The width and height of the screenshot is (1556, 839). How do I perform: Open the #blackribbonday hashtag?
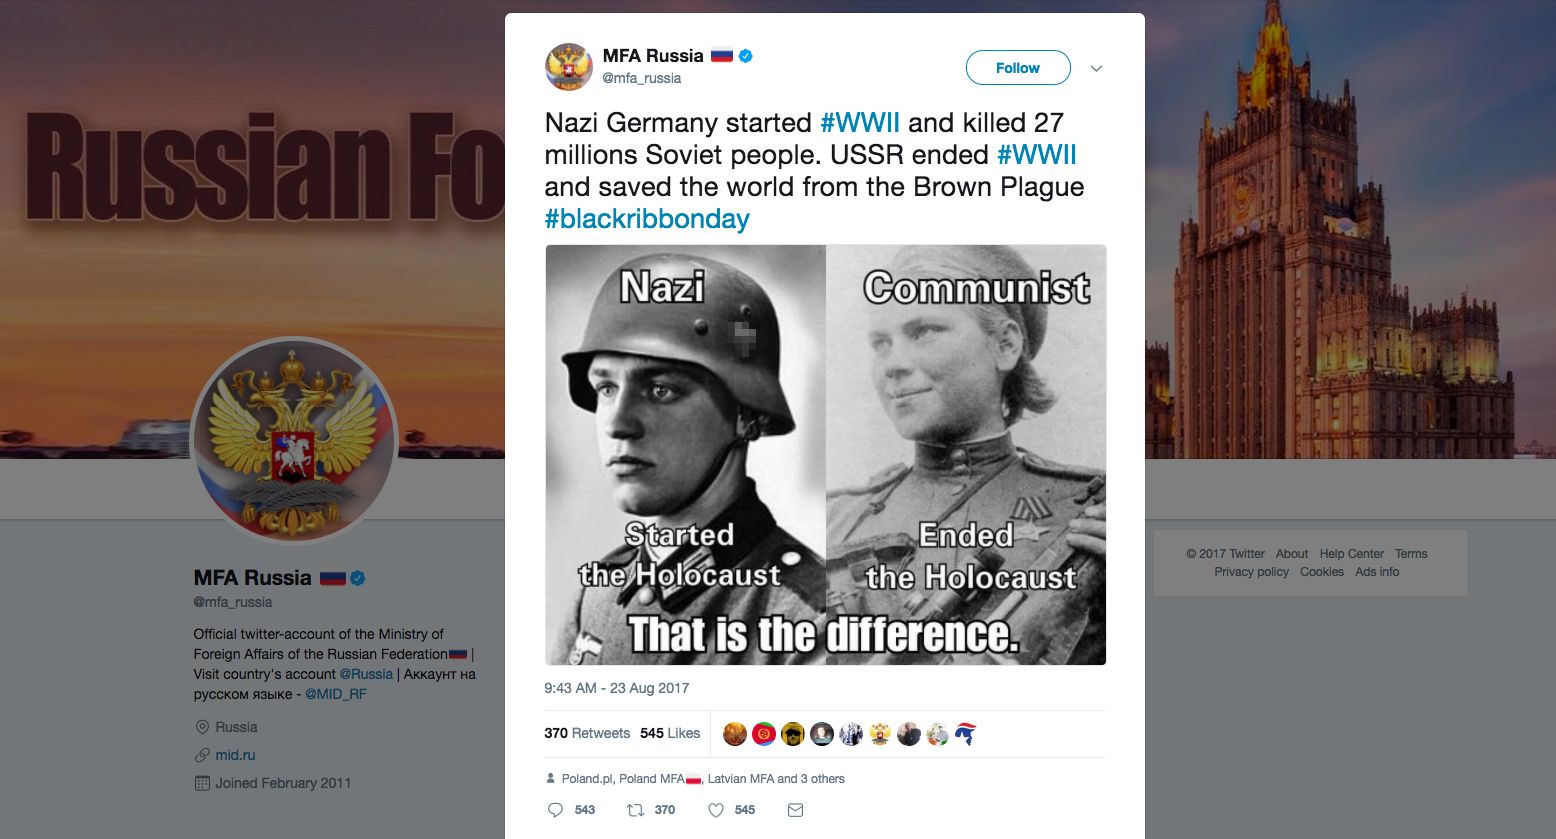[x=647, y=219]
